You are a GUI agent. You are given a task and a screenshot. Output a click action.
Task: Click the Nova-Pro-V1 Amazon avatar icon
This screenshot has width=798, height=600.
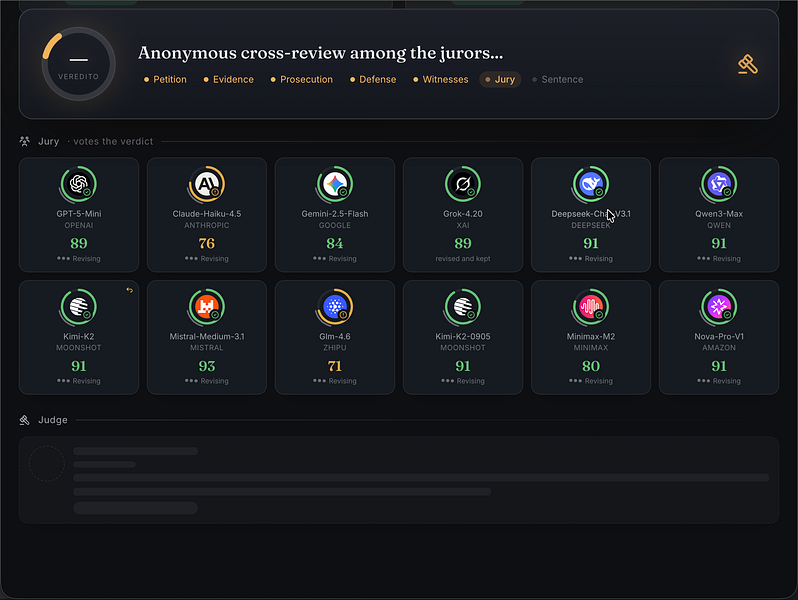point(719,307)
